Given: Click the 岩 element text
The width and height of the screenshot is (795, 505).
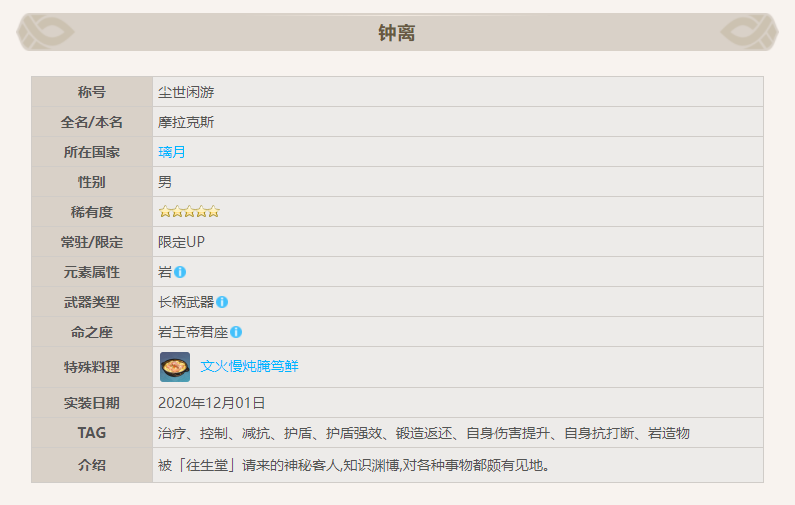Looking at the screenshot, I should click(x=165, y=272).
